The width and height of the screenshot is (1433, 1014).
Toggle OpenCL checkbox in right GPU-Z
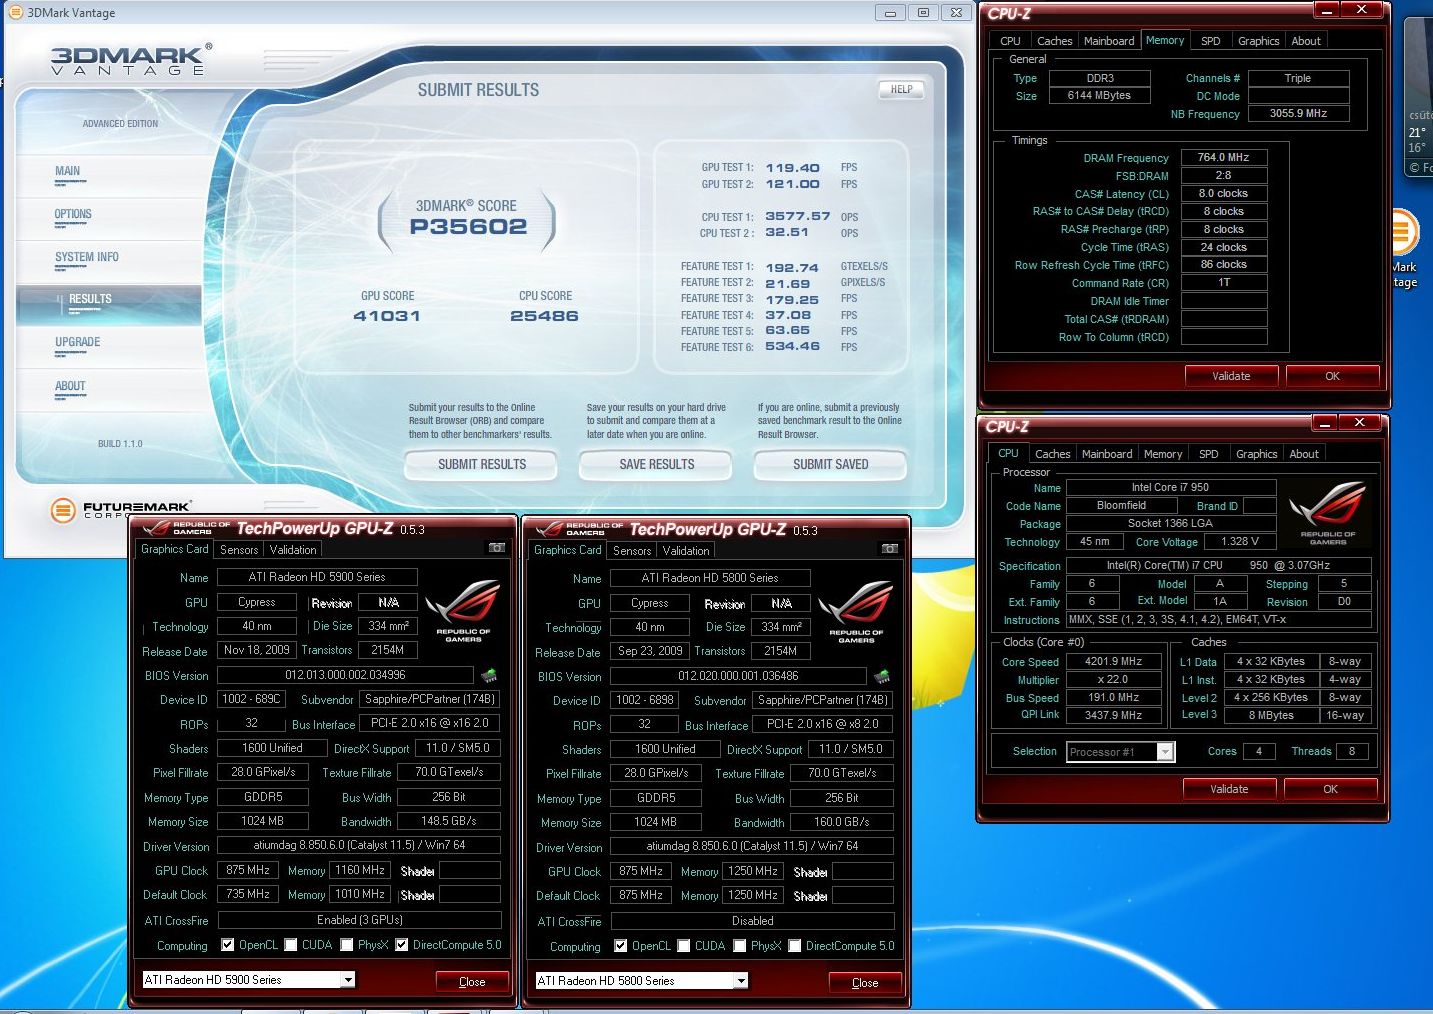[x=621, y=946]
